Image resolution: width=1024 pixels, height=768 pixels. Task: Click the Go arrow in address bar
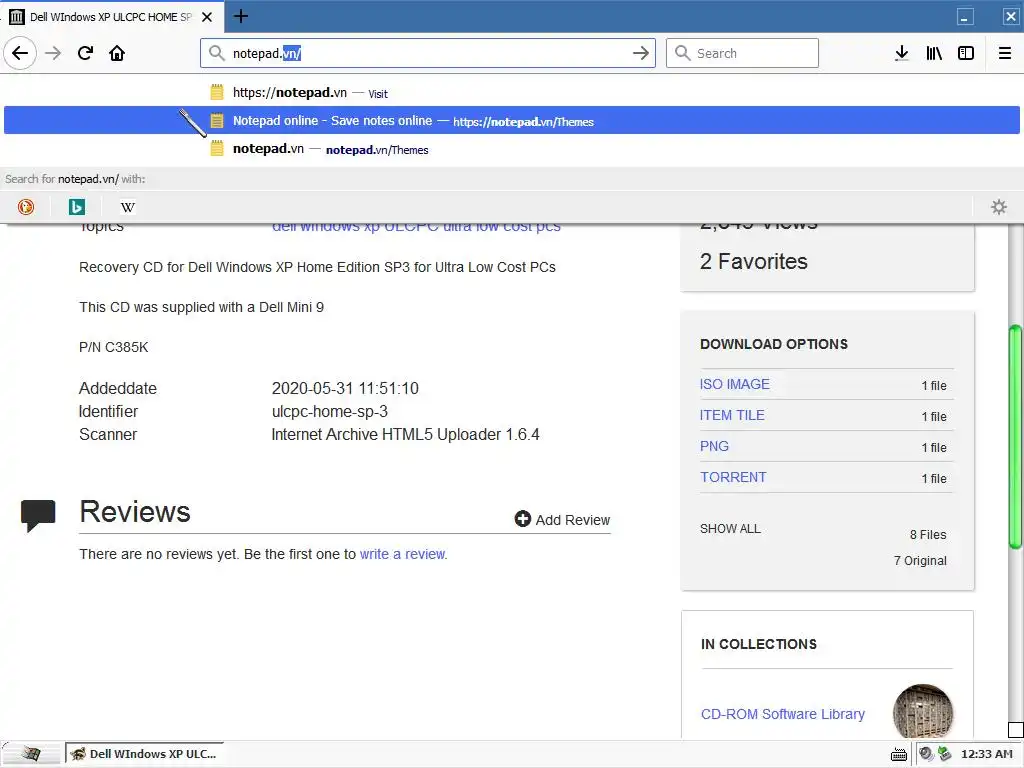coord(641,53)
